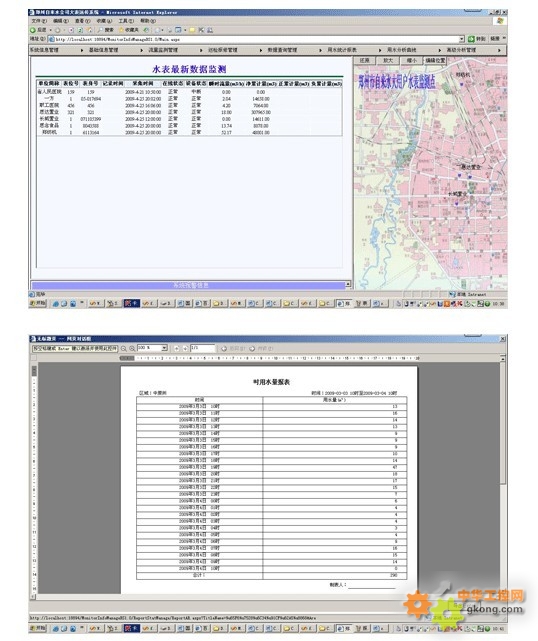Open the IE Favorites (收藏夹) toolbar button
Image resolution: width=538 pixels, height=641 pixels.
[129, 30]
